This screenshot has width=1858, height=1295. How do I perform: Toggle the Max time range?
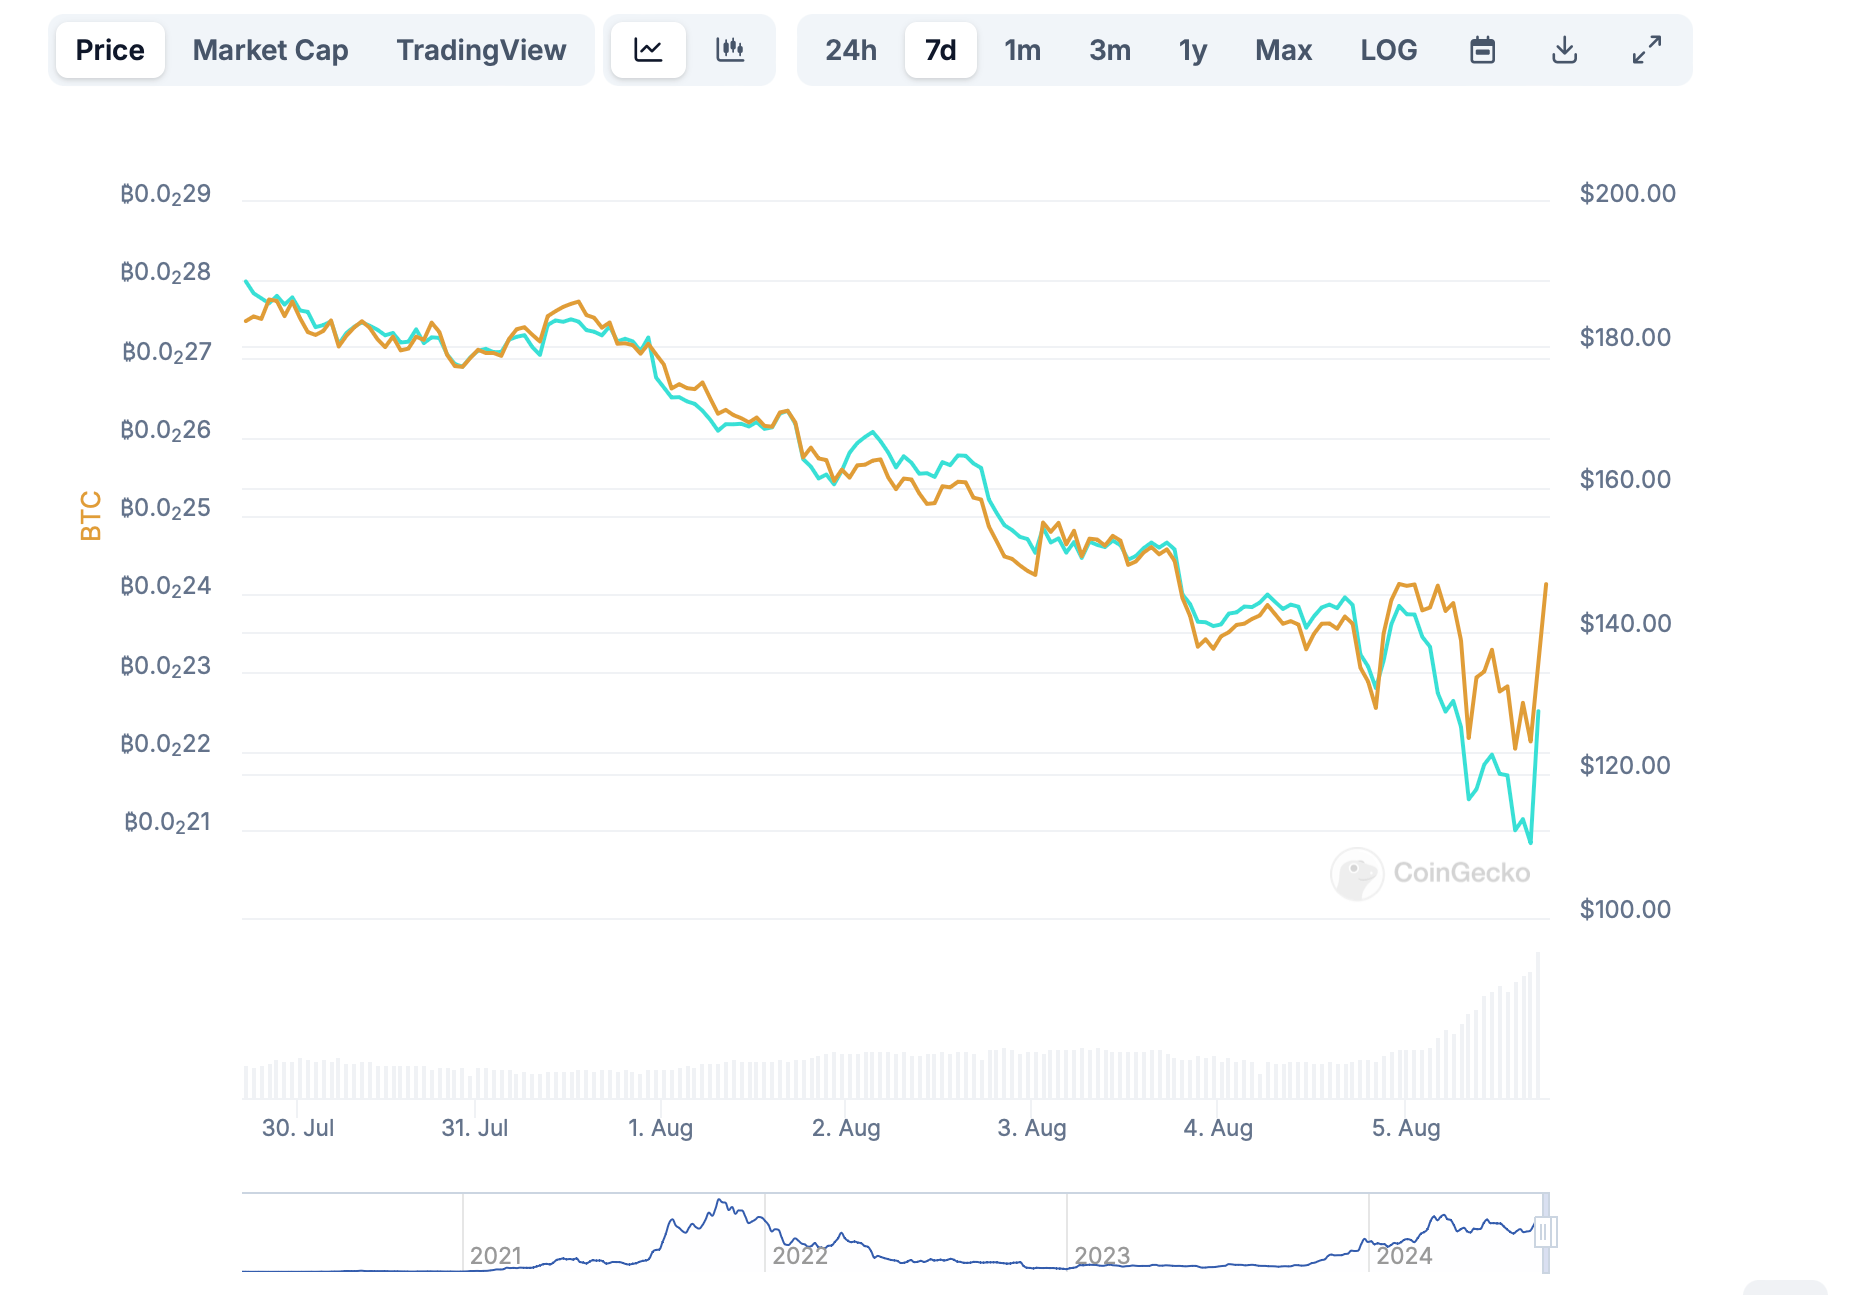1283,49
